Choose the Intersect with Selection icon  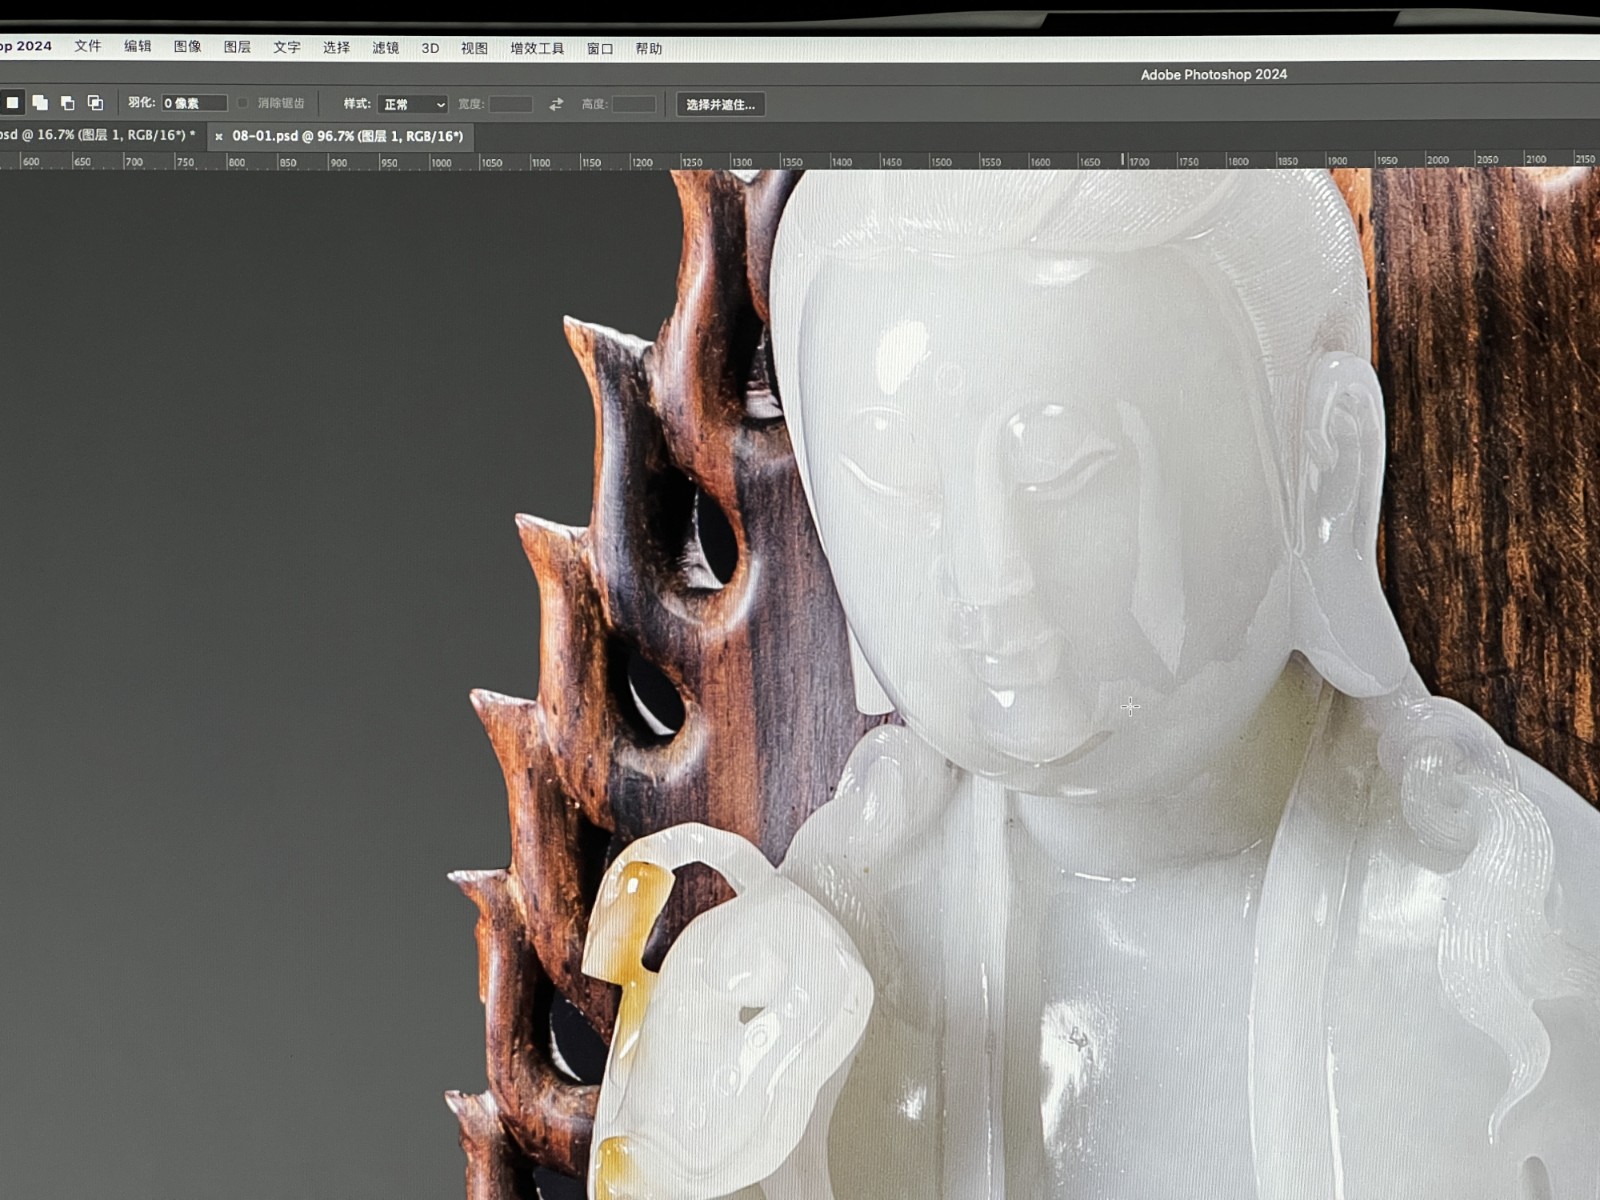[x=95, y=103]
